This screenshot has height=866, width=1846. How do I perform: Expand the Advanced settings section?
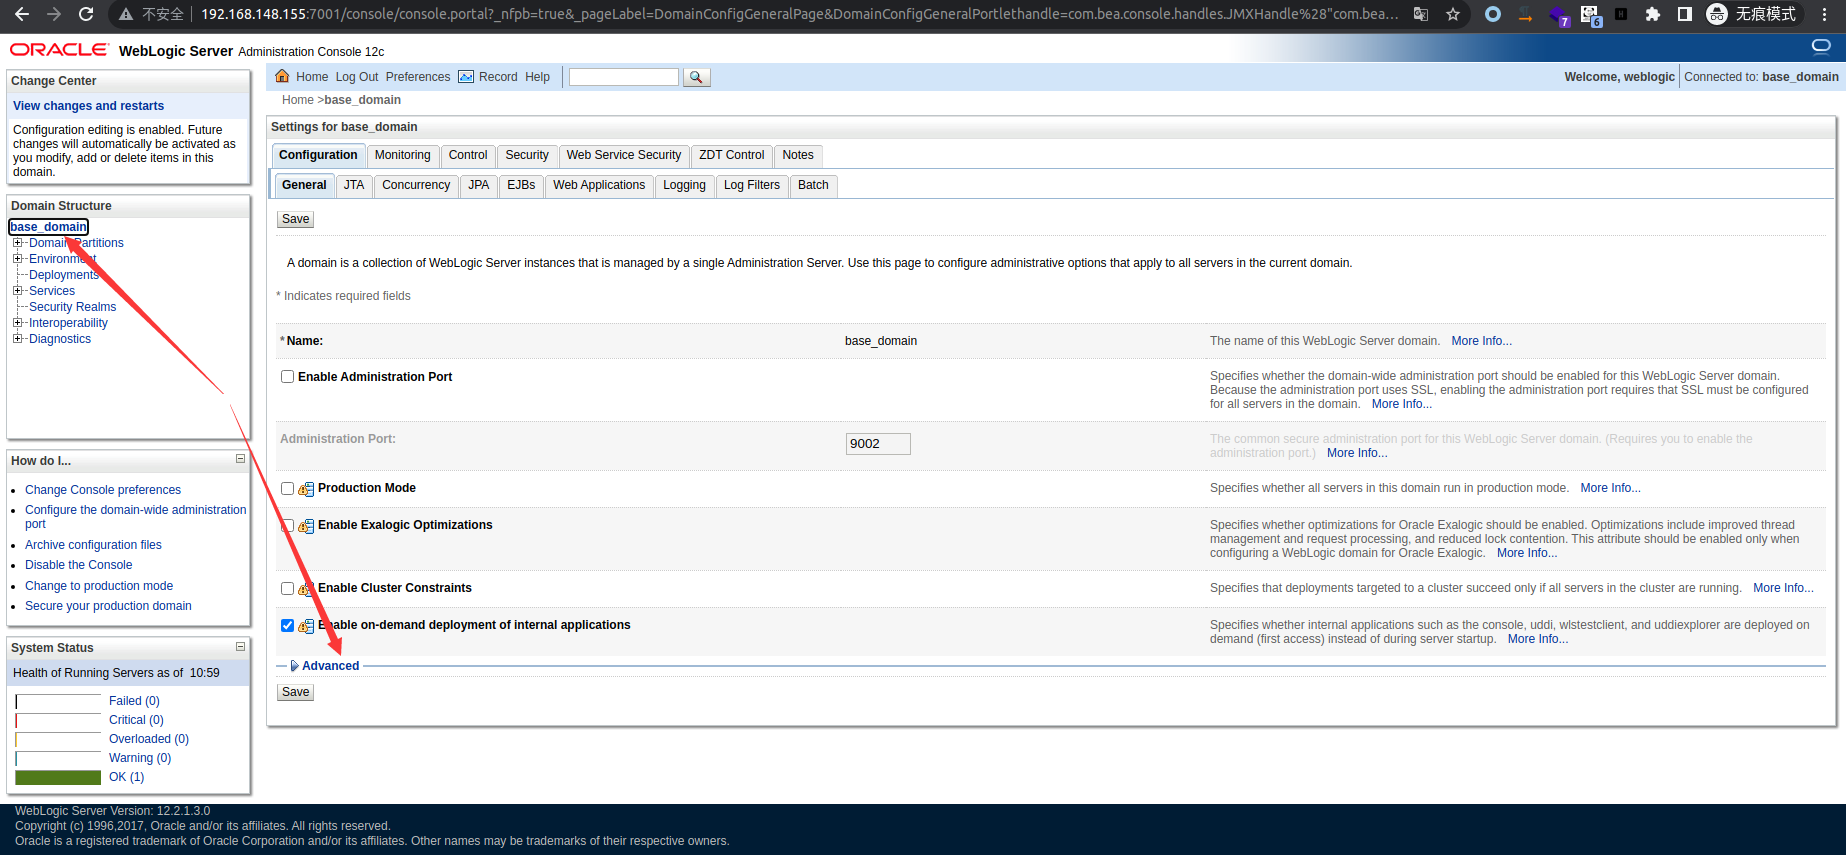pos(330,666)
